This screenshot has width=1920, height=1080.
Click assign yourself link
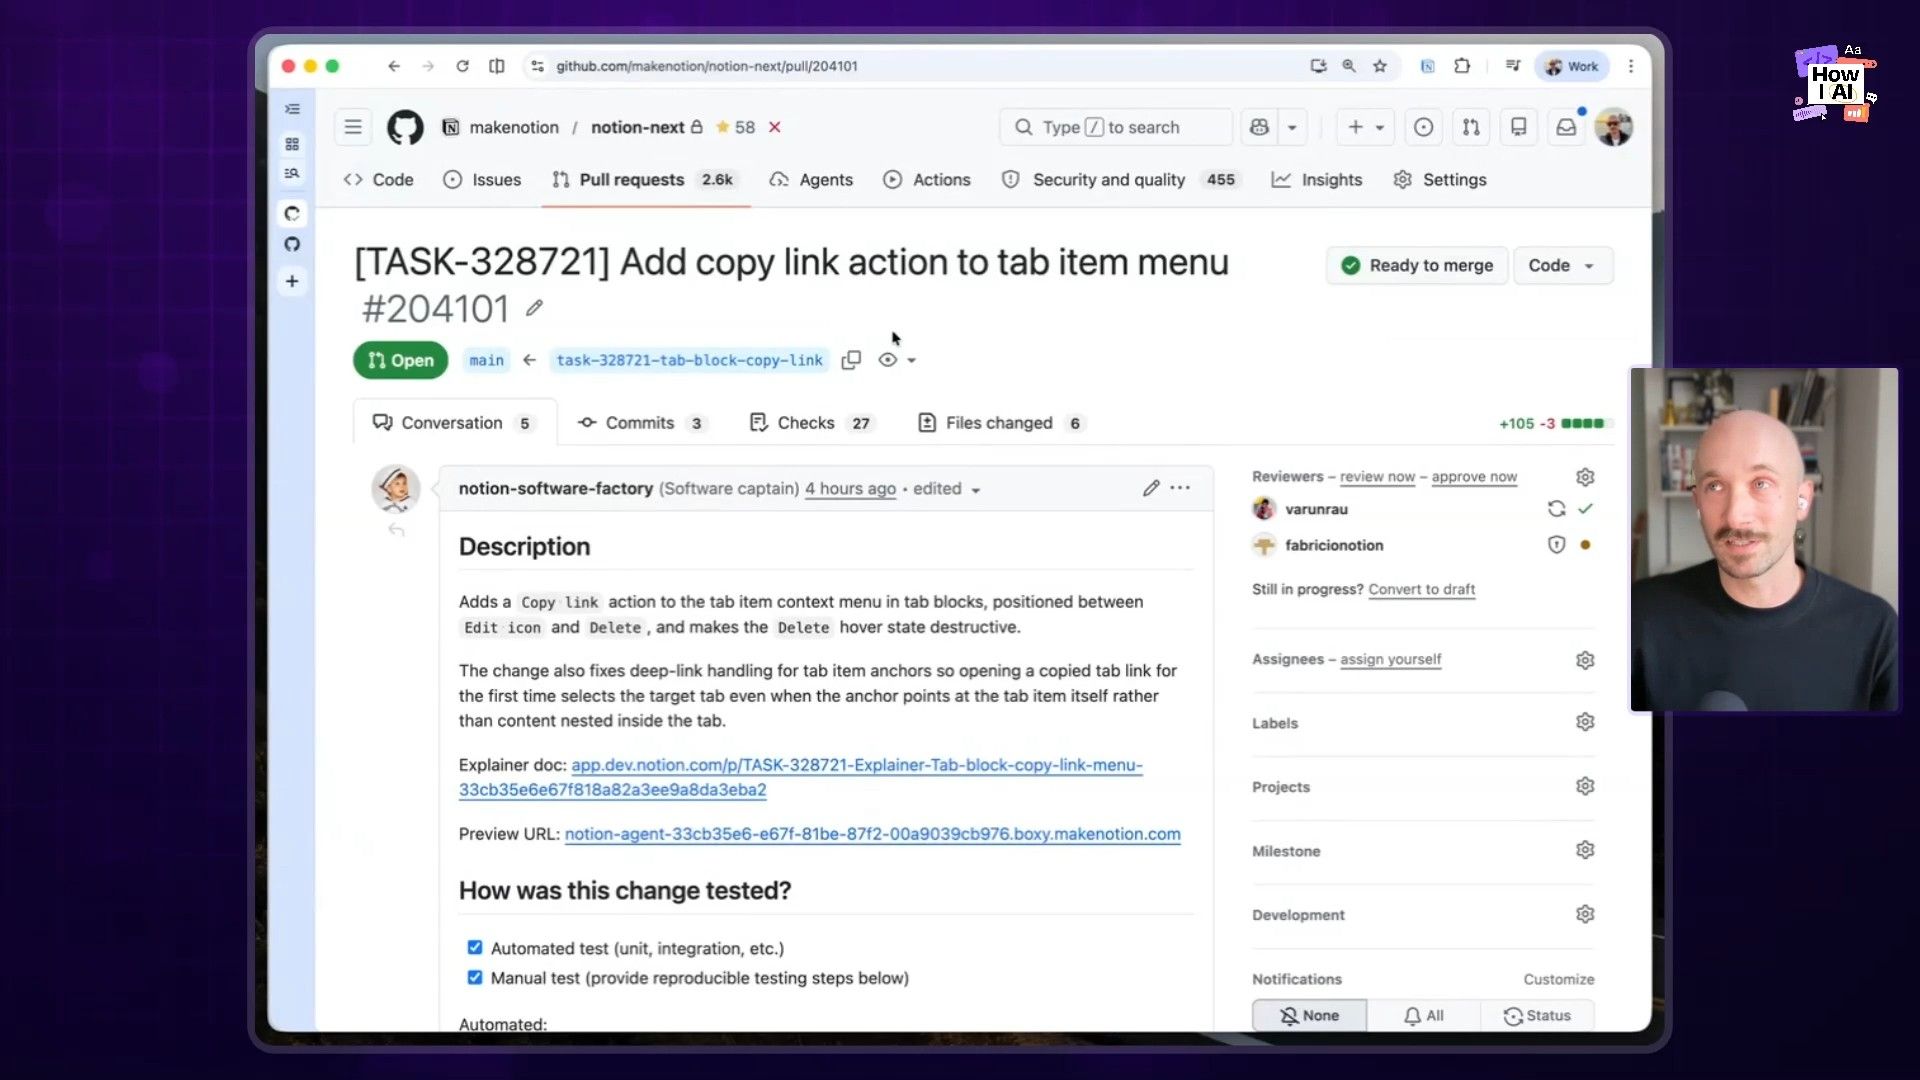(x=1390, y=659)
